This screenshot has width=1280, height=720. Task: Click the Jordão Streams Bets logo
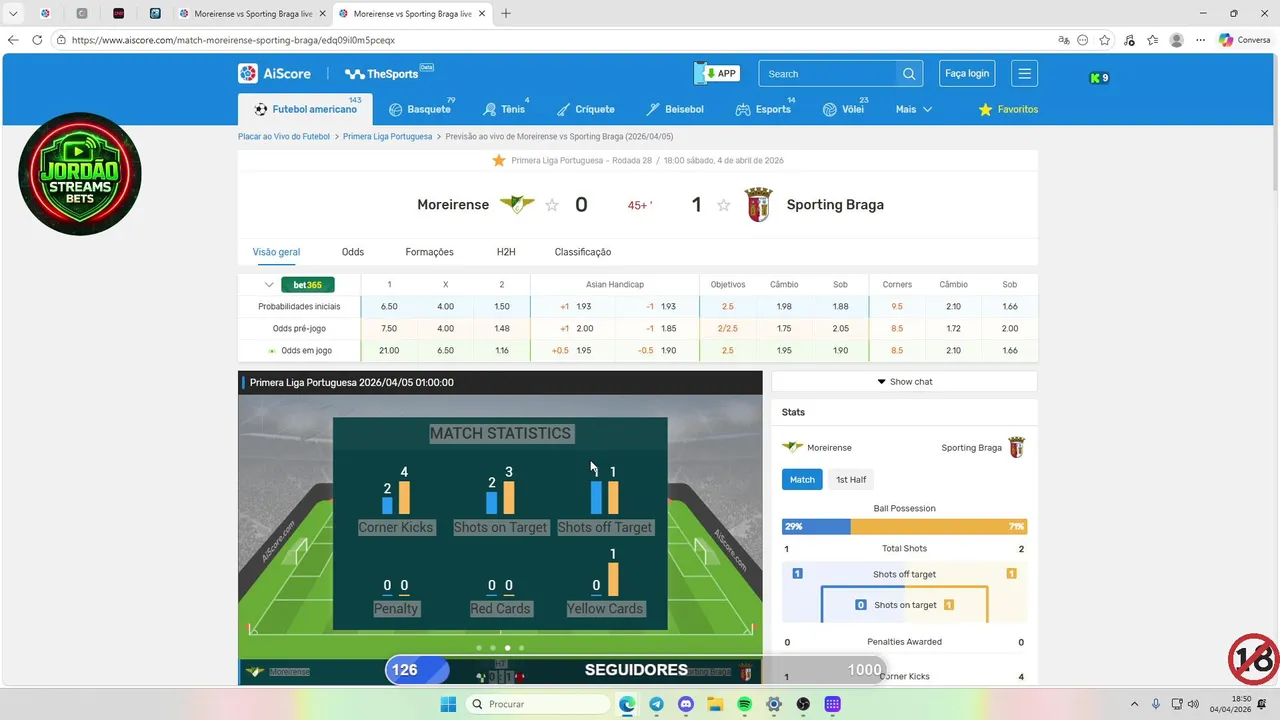pyautogui.click(x=80, y=174)
